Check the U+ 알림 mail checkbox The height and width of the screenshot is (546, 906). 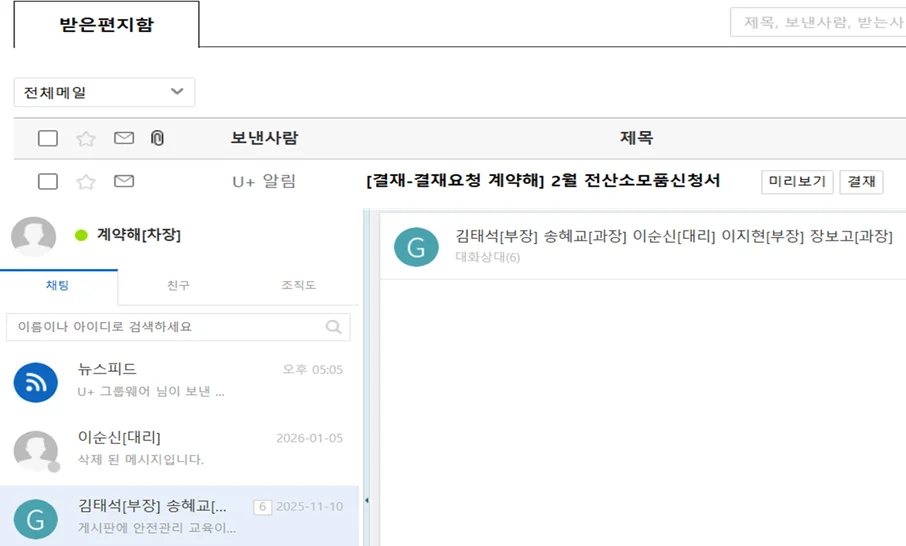48,181
